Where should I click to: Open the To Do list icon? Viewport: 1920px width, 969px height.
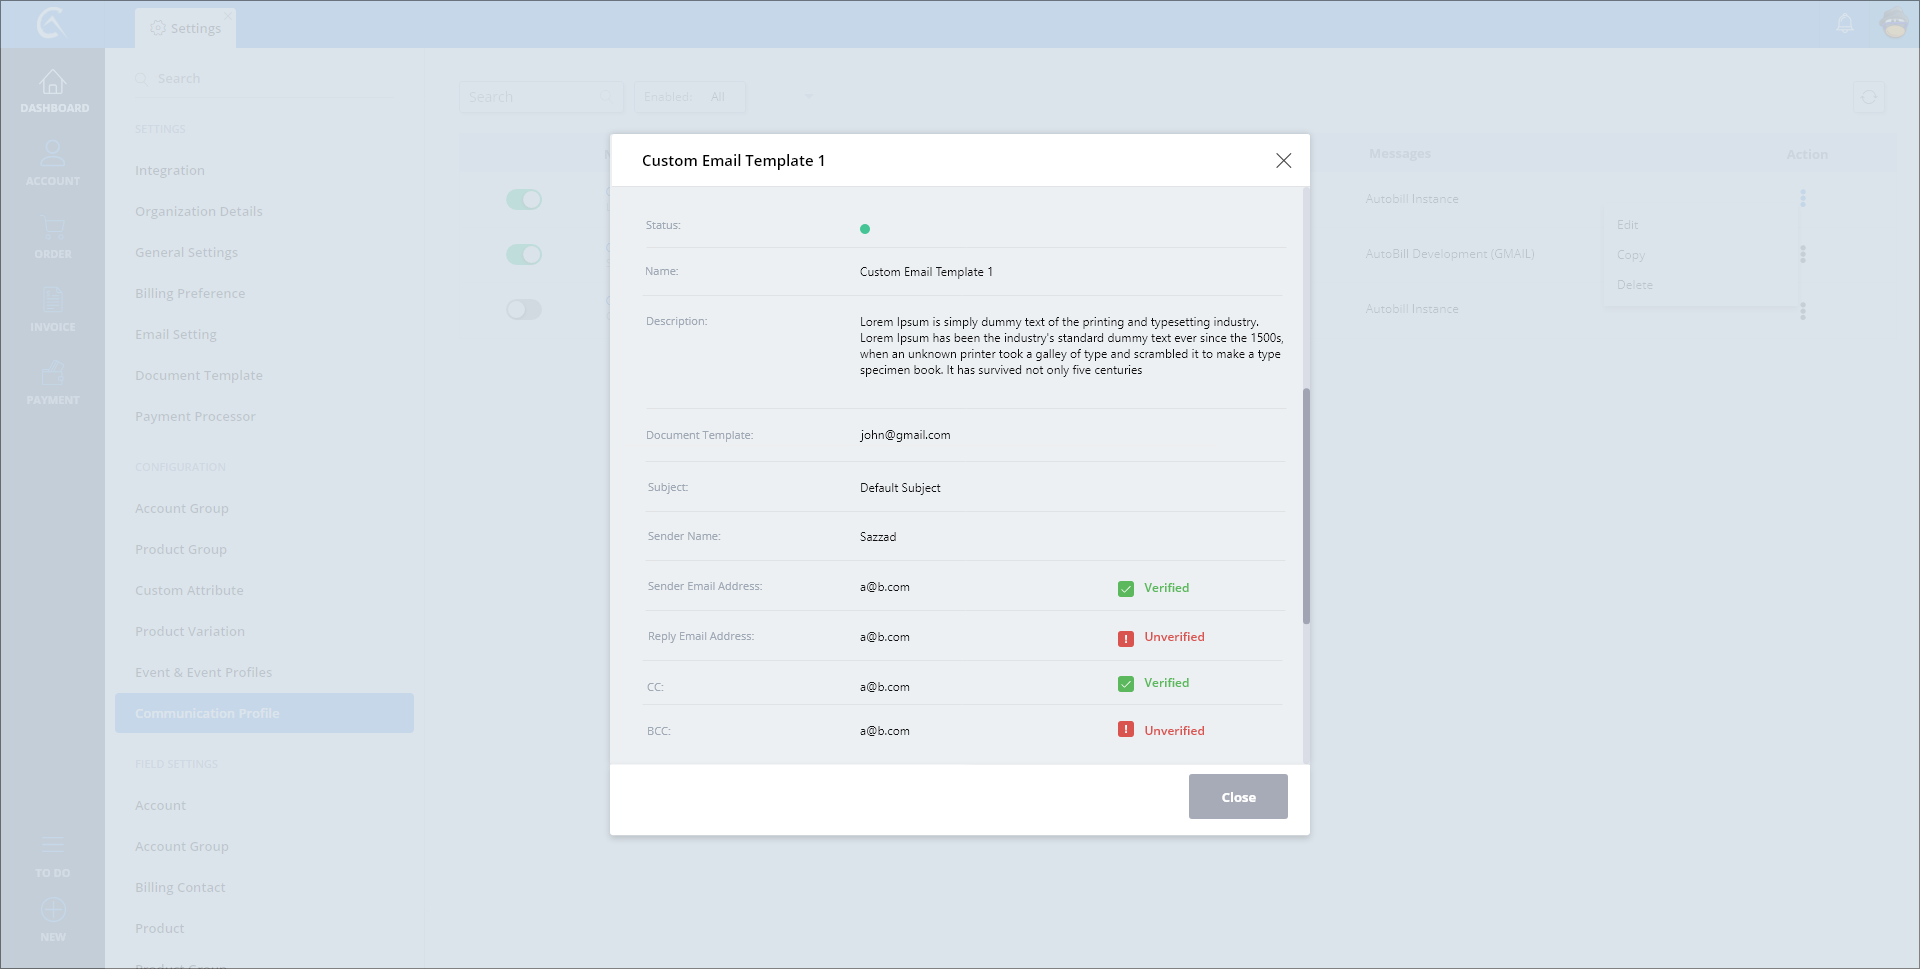click(x=53, y=846)
